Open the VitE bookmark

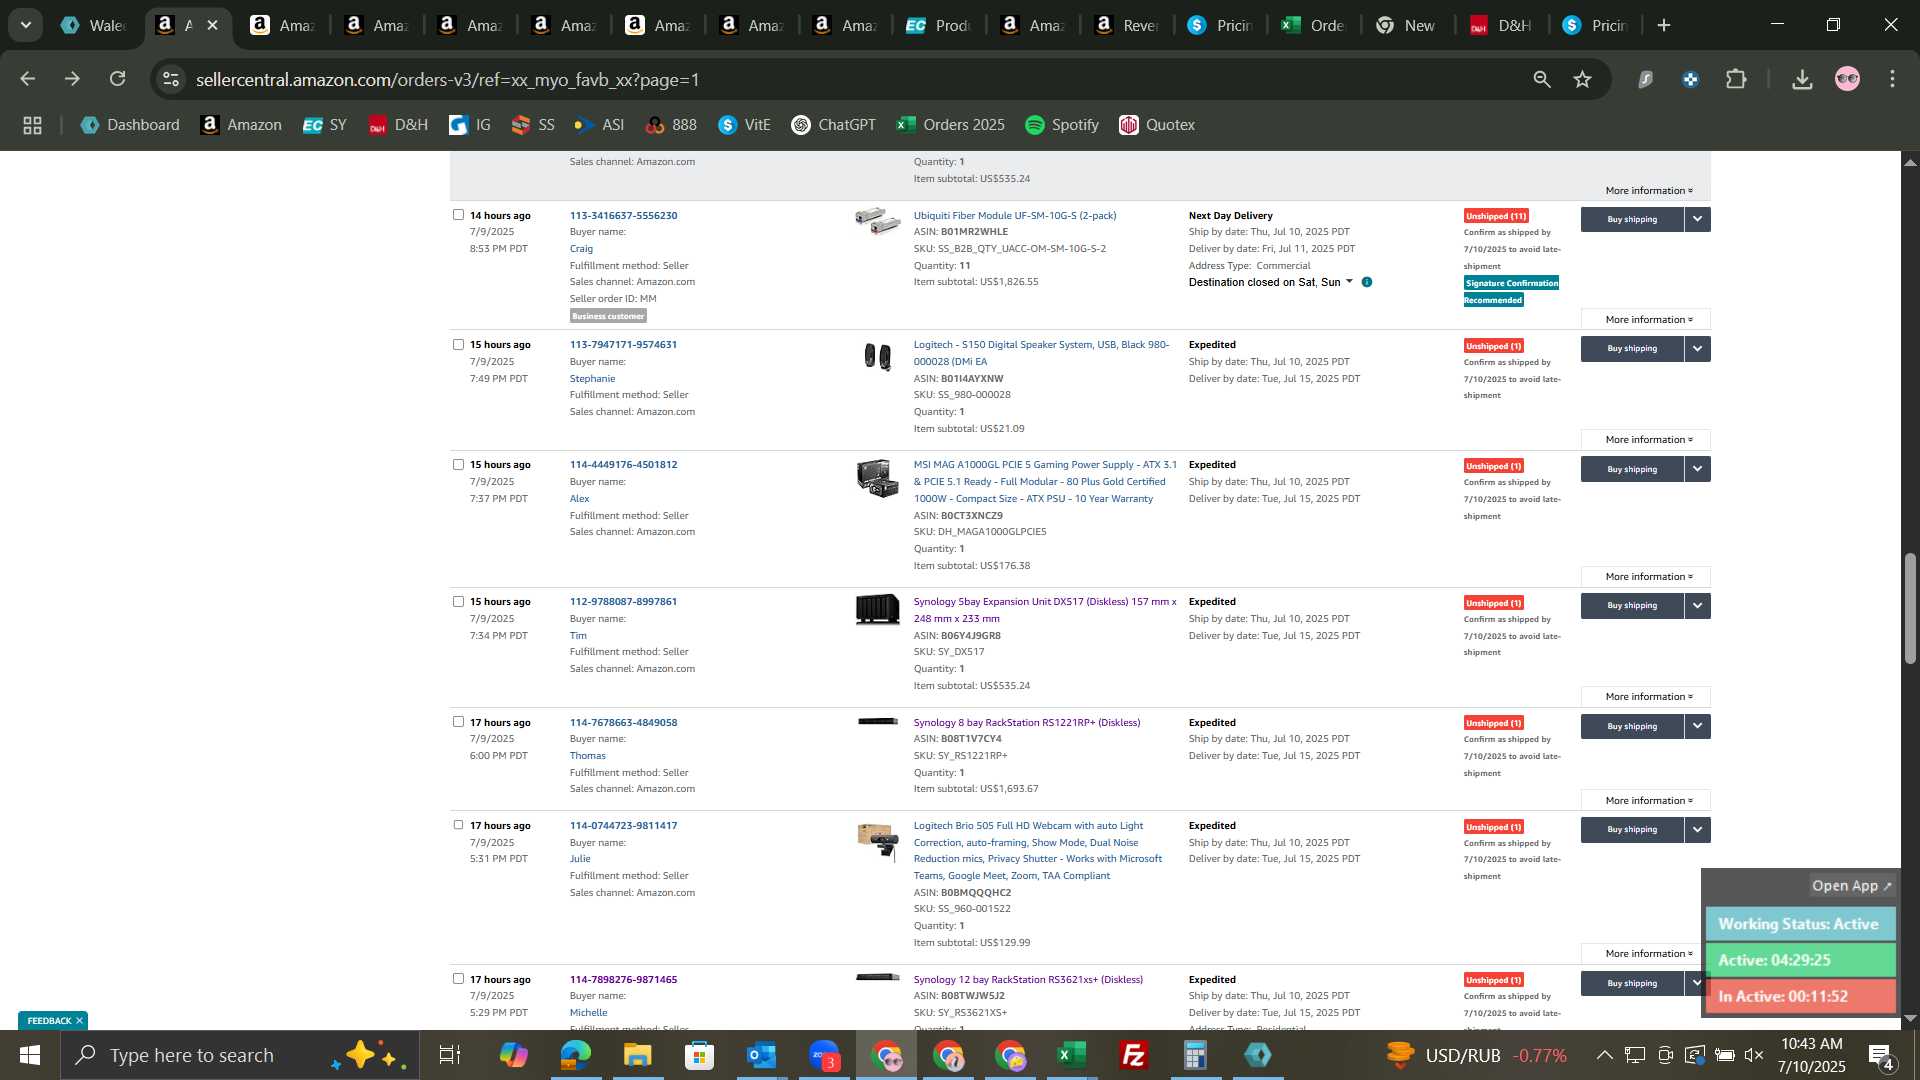click(744, 125)
